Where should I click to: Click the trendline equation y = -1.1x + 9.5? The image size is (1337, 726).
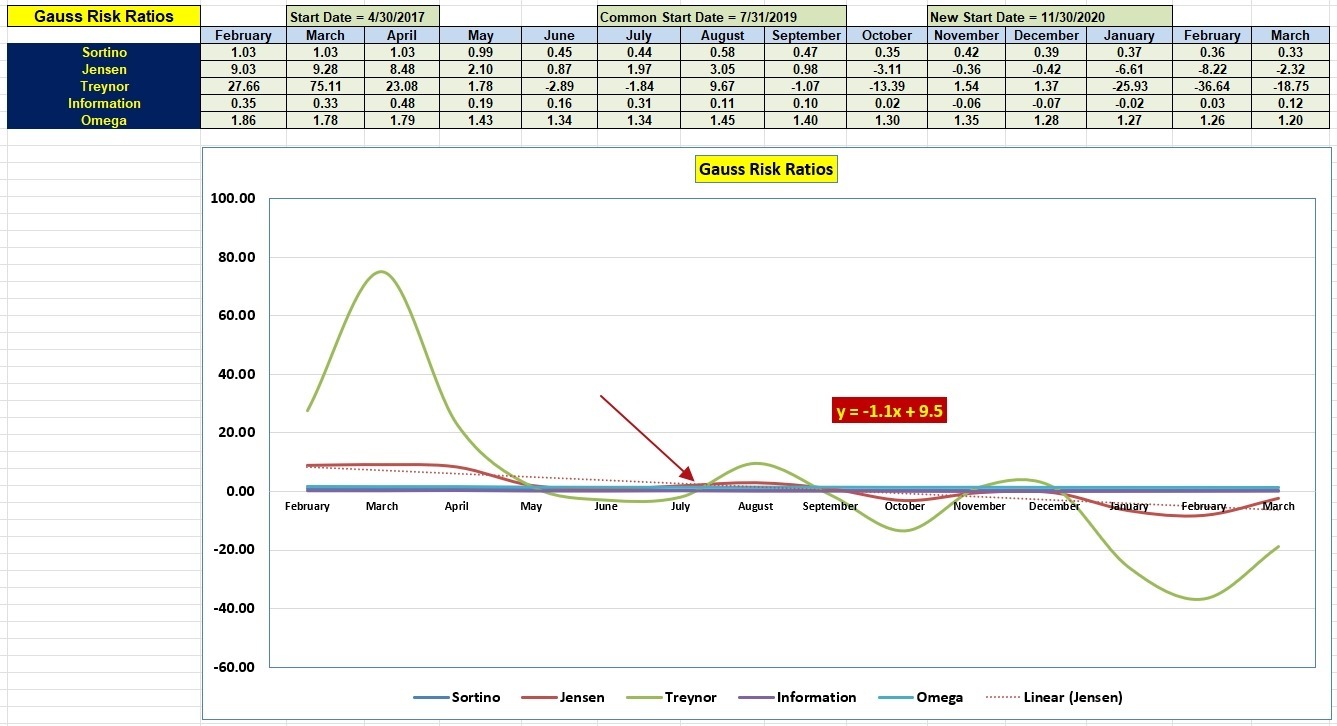(890, 410)
